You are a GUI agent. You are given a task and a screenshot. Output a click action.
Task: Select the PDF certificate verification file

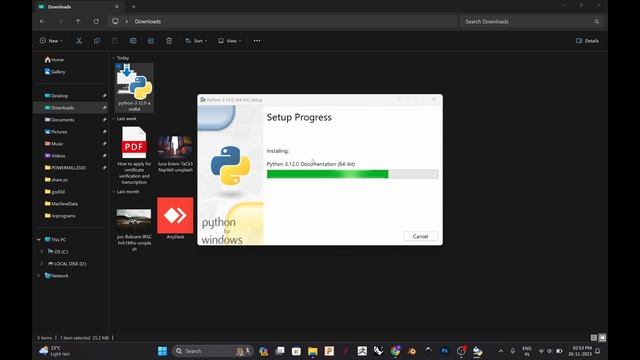coord(134,156)
